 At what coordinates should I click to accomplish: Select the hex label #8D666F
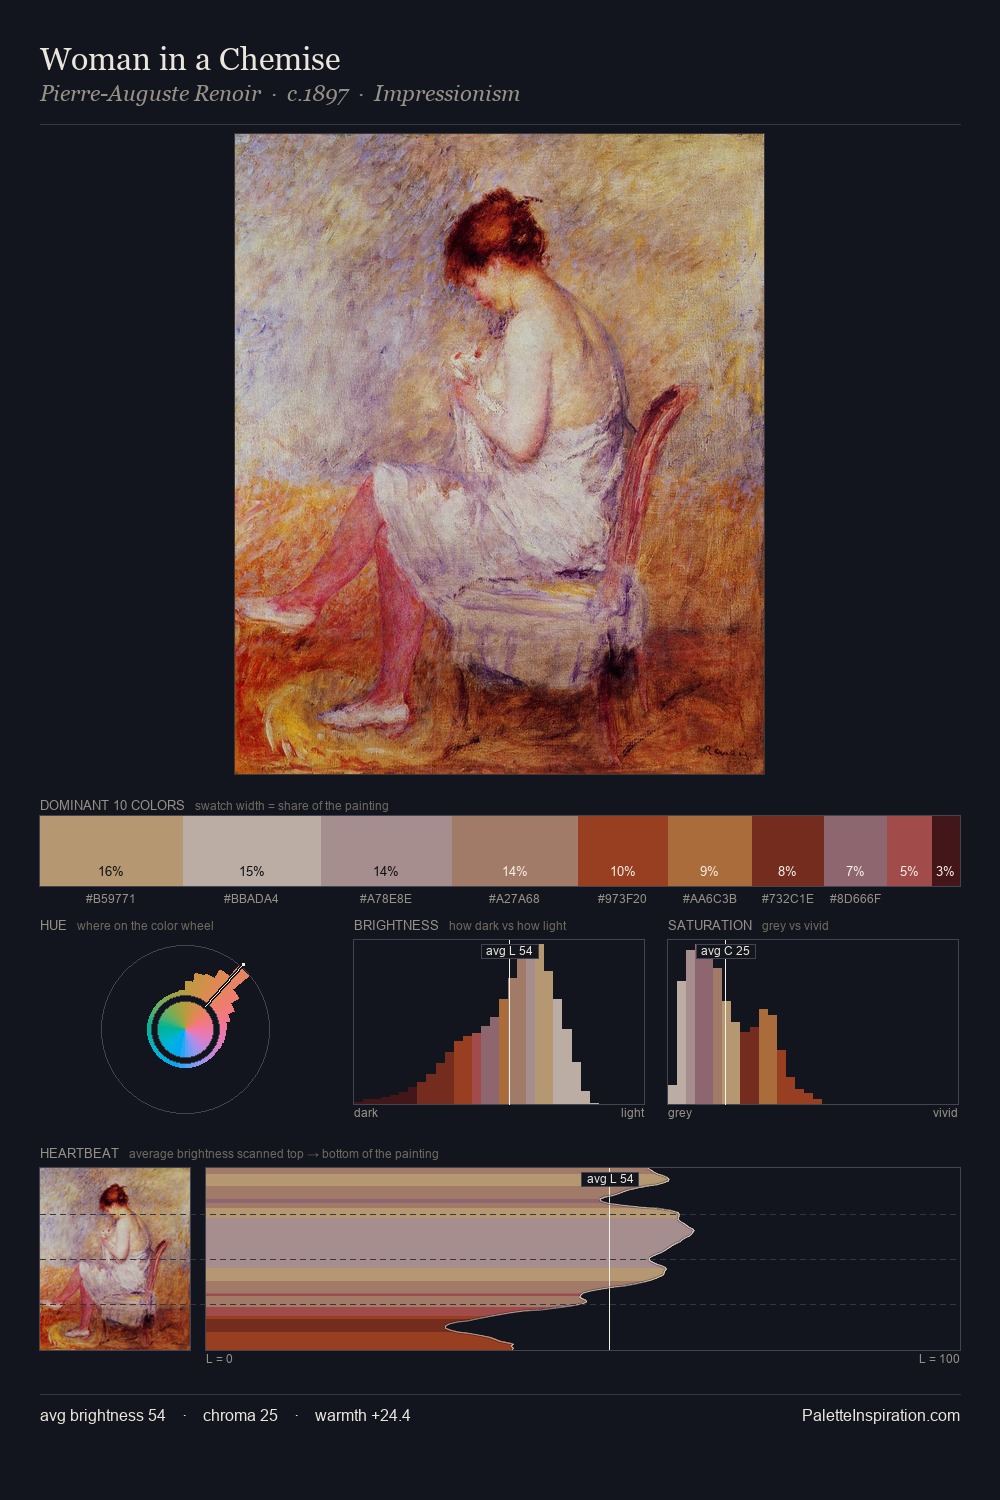coord(855,899)
